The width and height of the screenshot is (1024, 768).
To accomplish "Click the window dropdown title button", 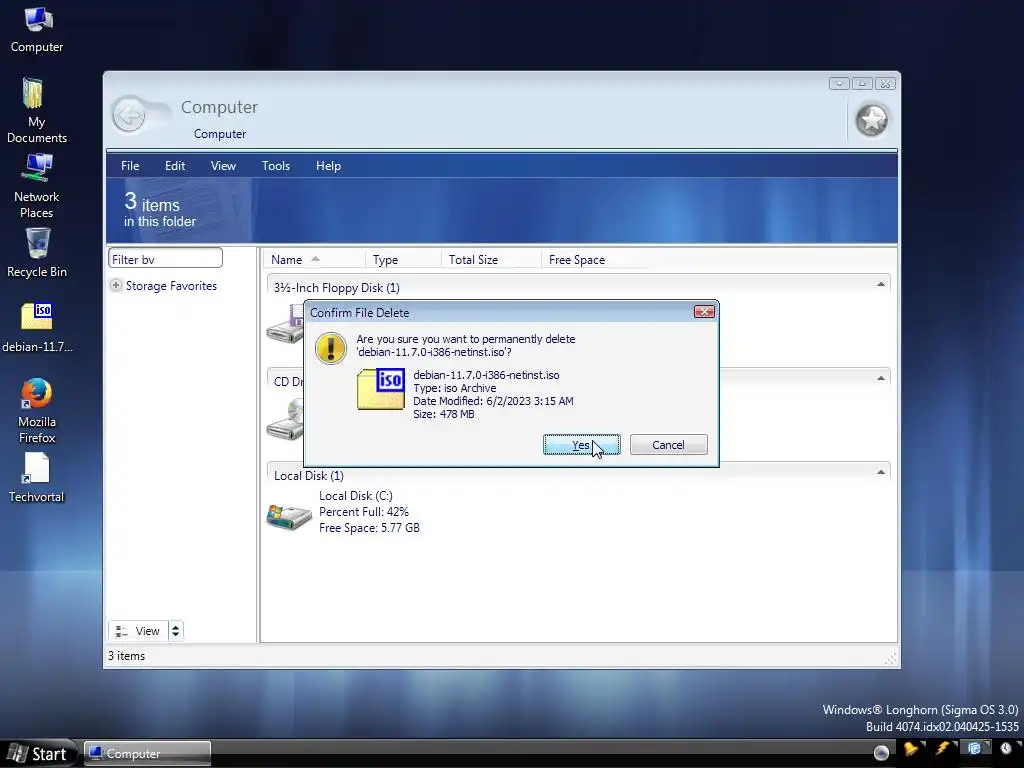I will [x=839, y=84].
